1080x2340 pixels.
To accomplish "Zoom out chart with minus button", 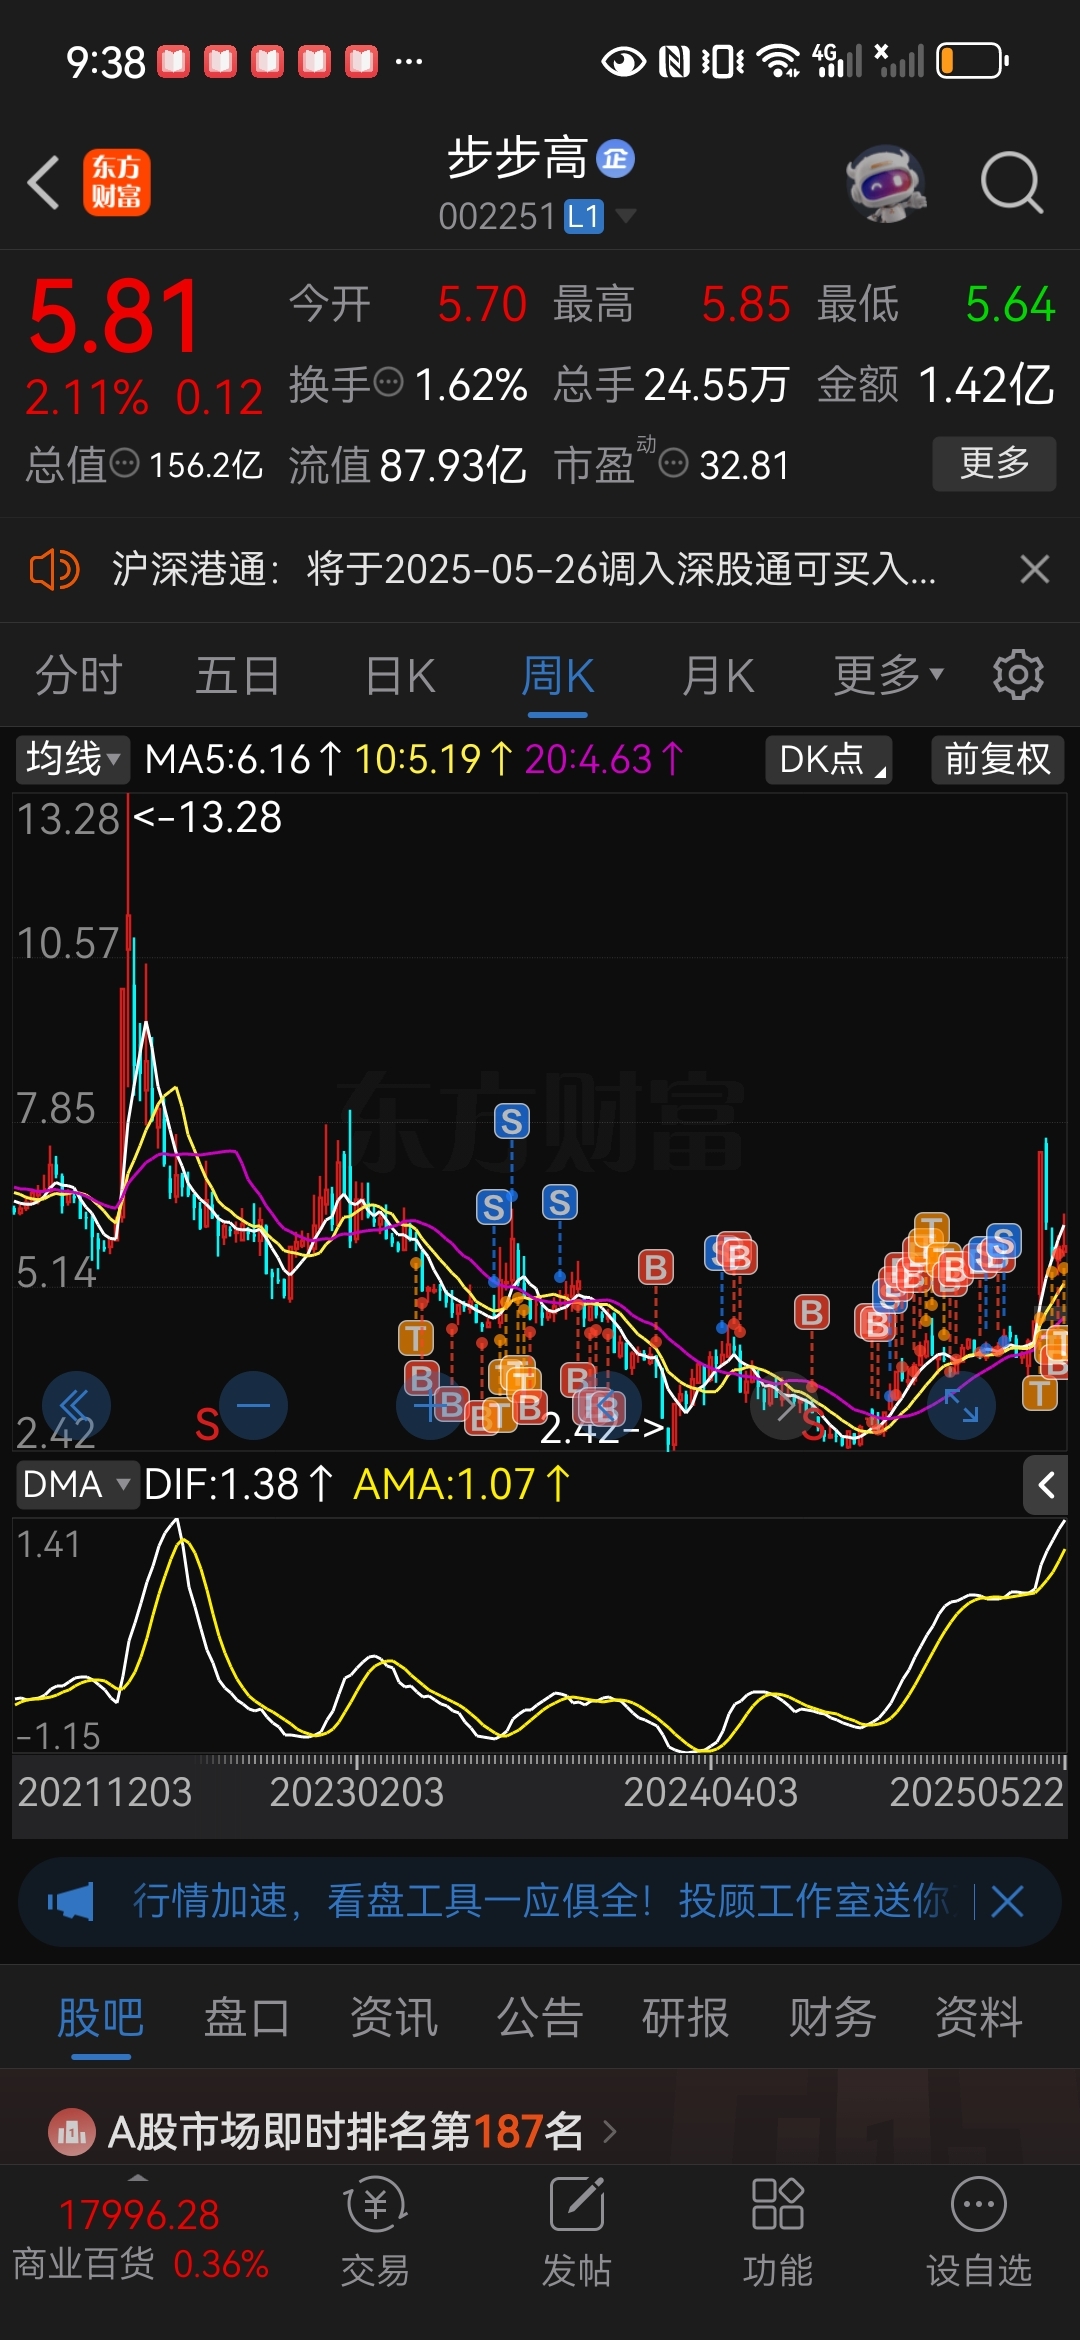I will 253,1405.
